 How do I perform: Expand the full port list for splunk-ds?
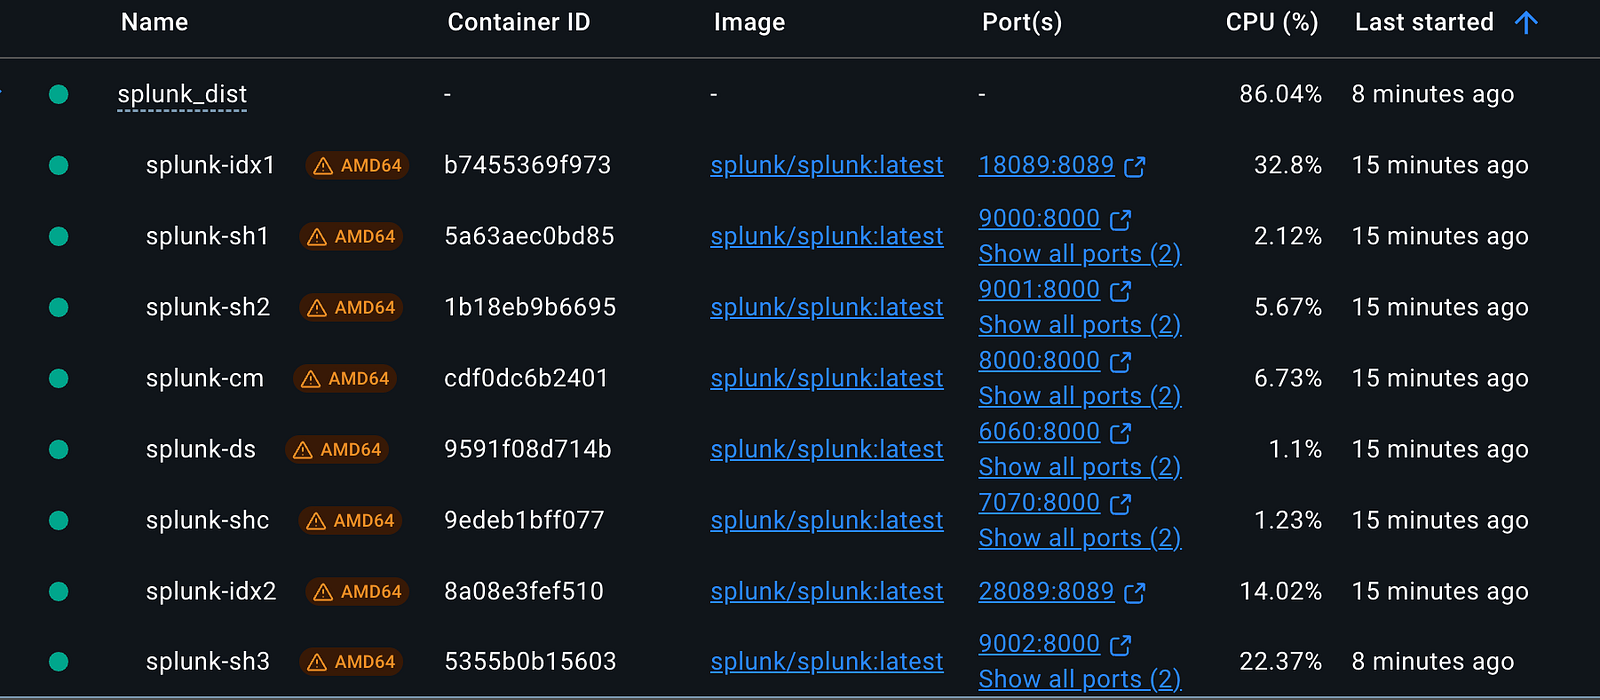[1079, 467]
